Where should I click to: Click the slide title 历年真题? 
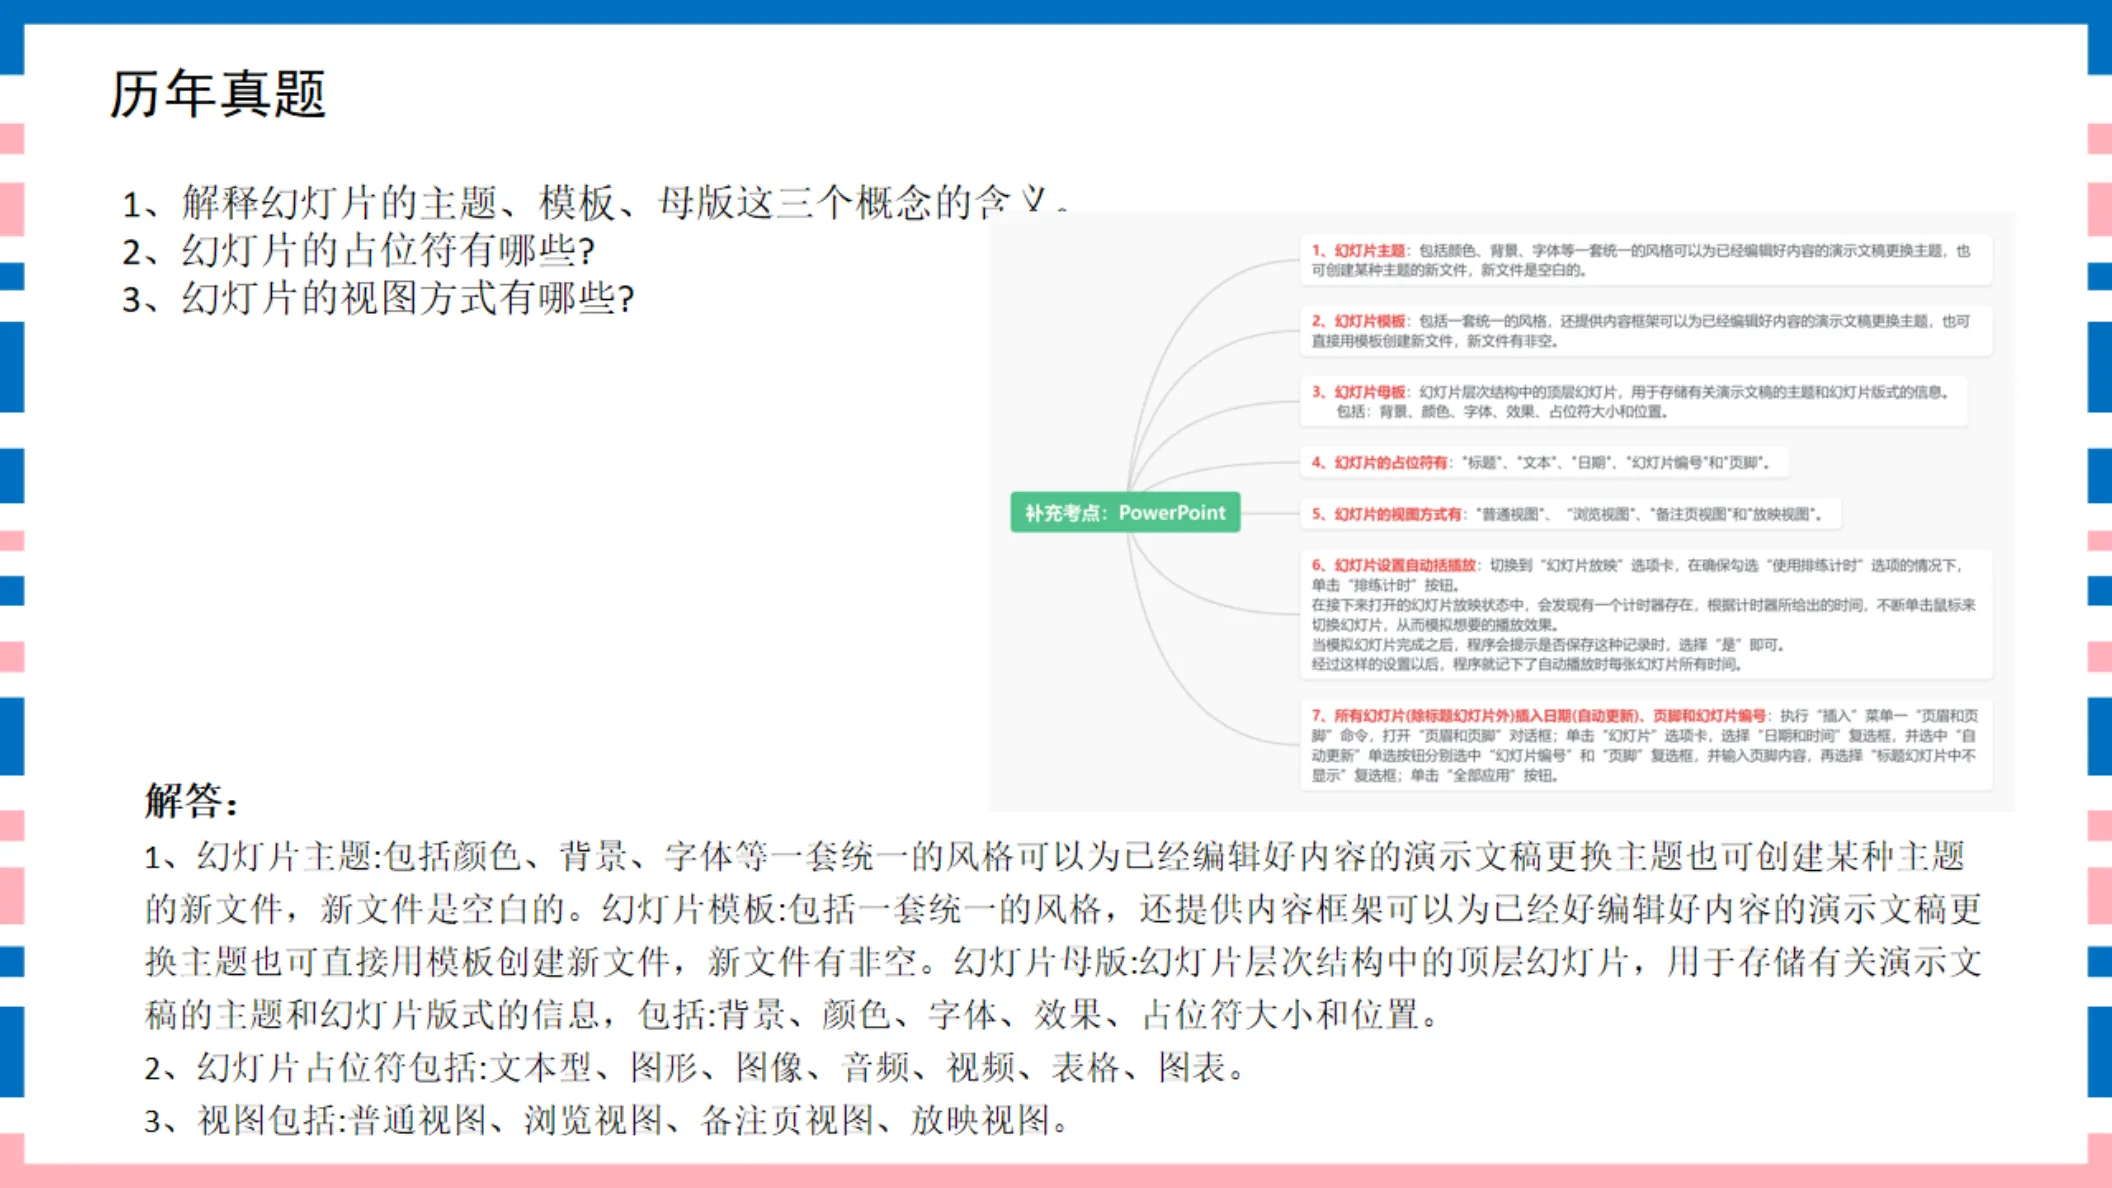point(217,94)
